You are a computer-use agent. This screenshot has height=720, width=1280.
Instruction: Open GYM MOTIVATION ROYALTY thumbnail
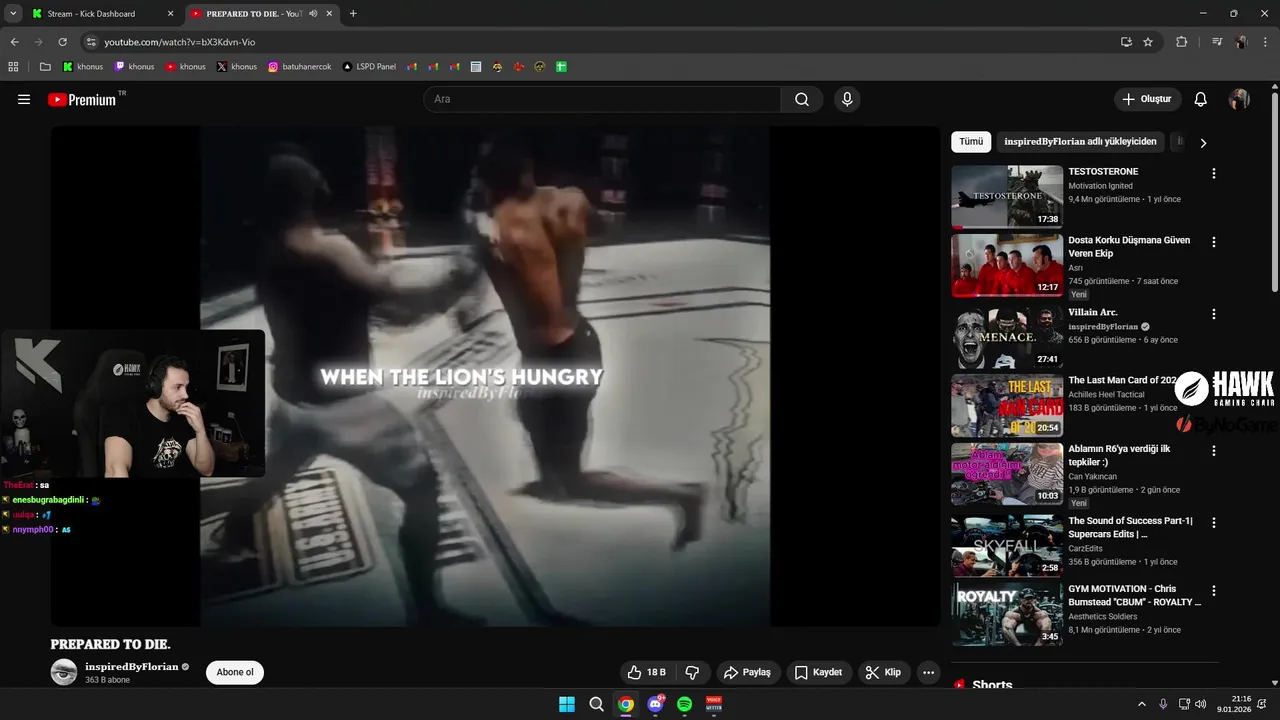pos(1007,614)
